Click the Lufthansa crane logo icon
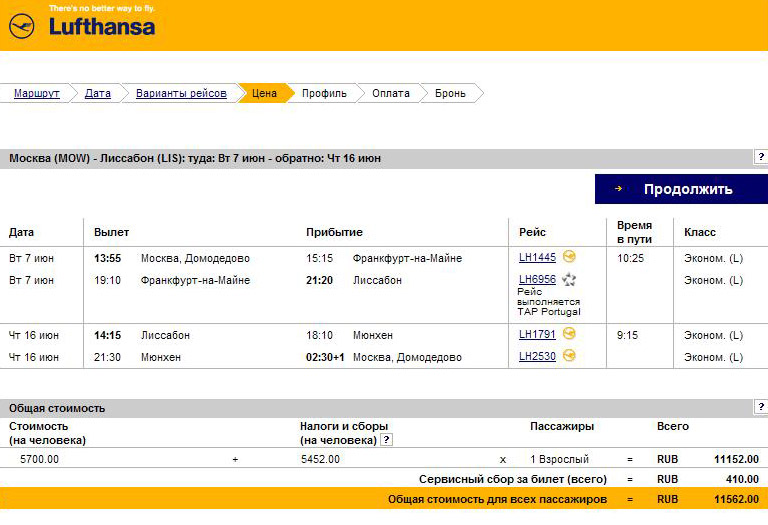Image resolution: width=768 pixels, height=525 pixels. (22, 26)
